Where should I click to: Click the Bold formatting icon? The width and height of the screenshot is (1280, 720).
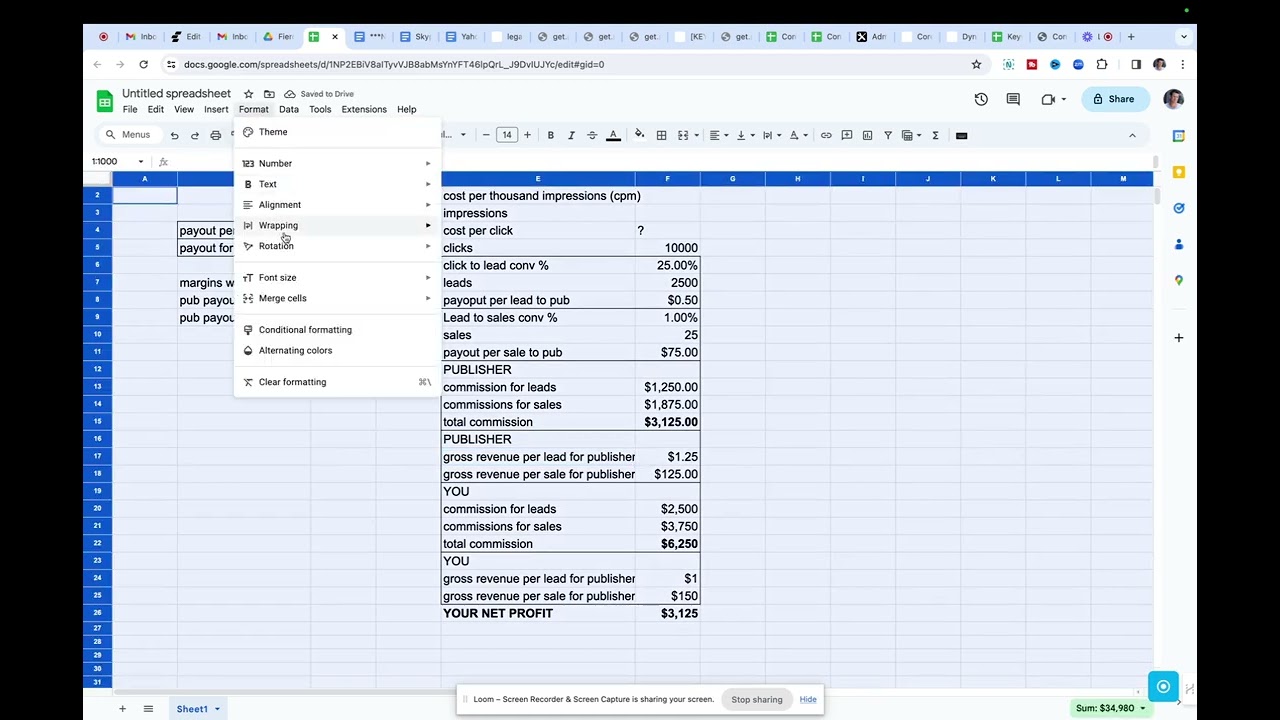(550, 135)
